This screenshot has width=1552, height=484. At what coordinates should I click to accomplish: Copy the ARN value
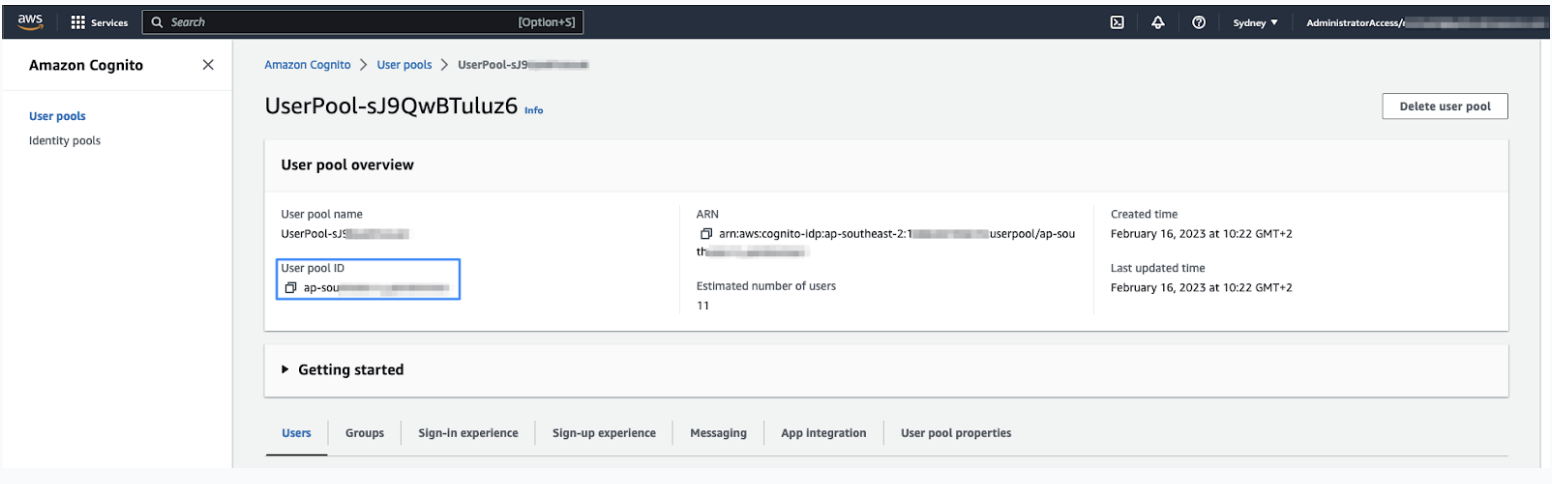(x=705, y=234)
